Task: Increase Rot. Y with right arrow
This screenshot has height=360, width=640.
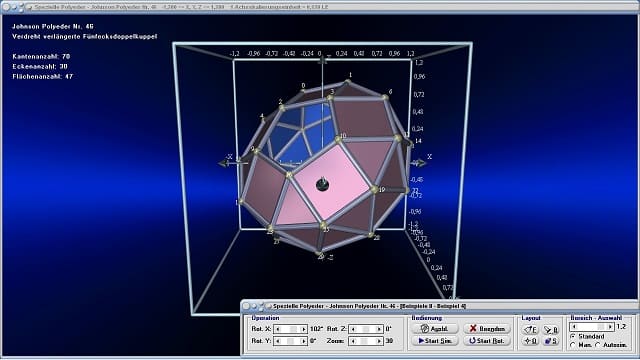Action: [303, 341]
